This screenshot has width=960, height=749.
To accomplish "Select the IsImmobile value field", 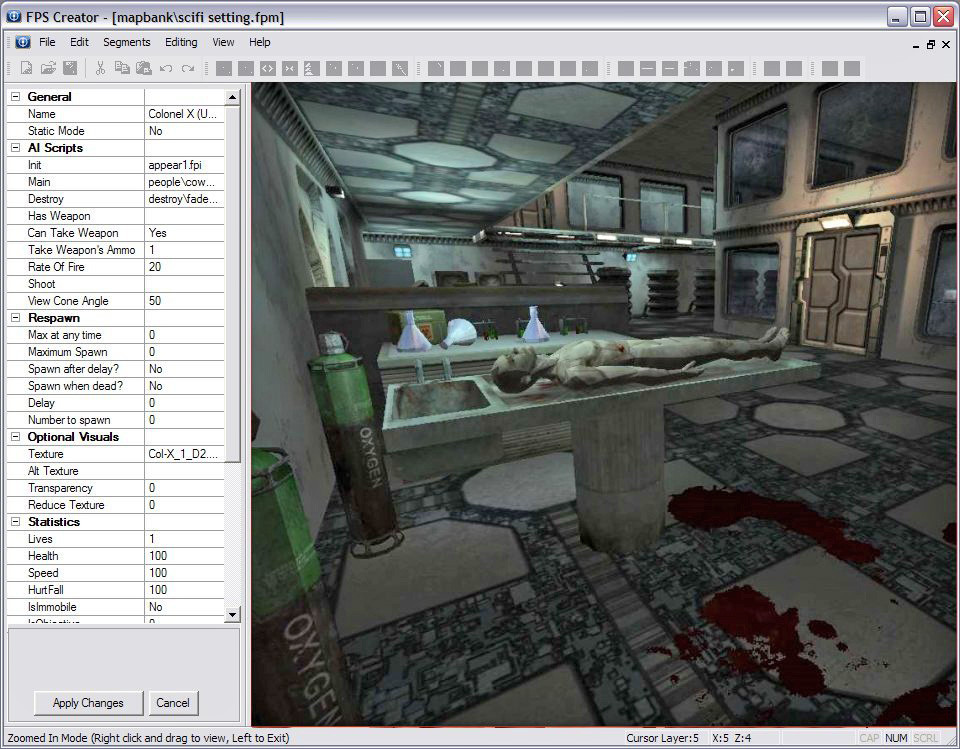I will (x=184, y=607).
